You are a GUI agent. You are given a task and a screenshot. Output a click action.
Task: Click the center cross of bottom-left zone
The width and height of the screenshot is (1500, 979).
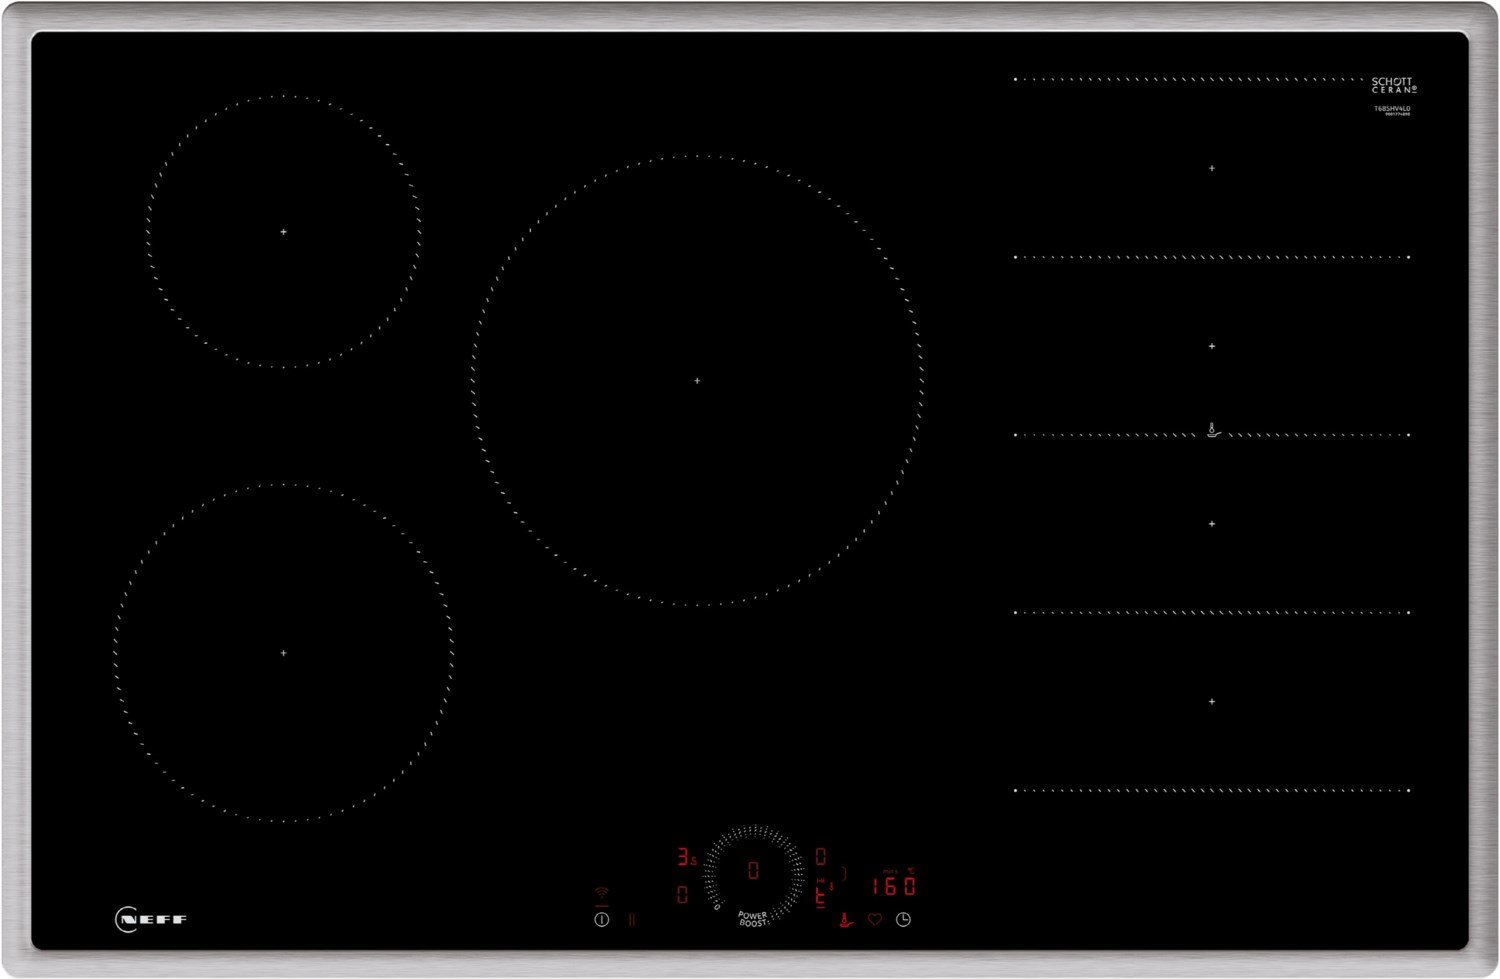click(x=284, y=653)
